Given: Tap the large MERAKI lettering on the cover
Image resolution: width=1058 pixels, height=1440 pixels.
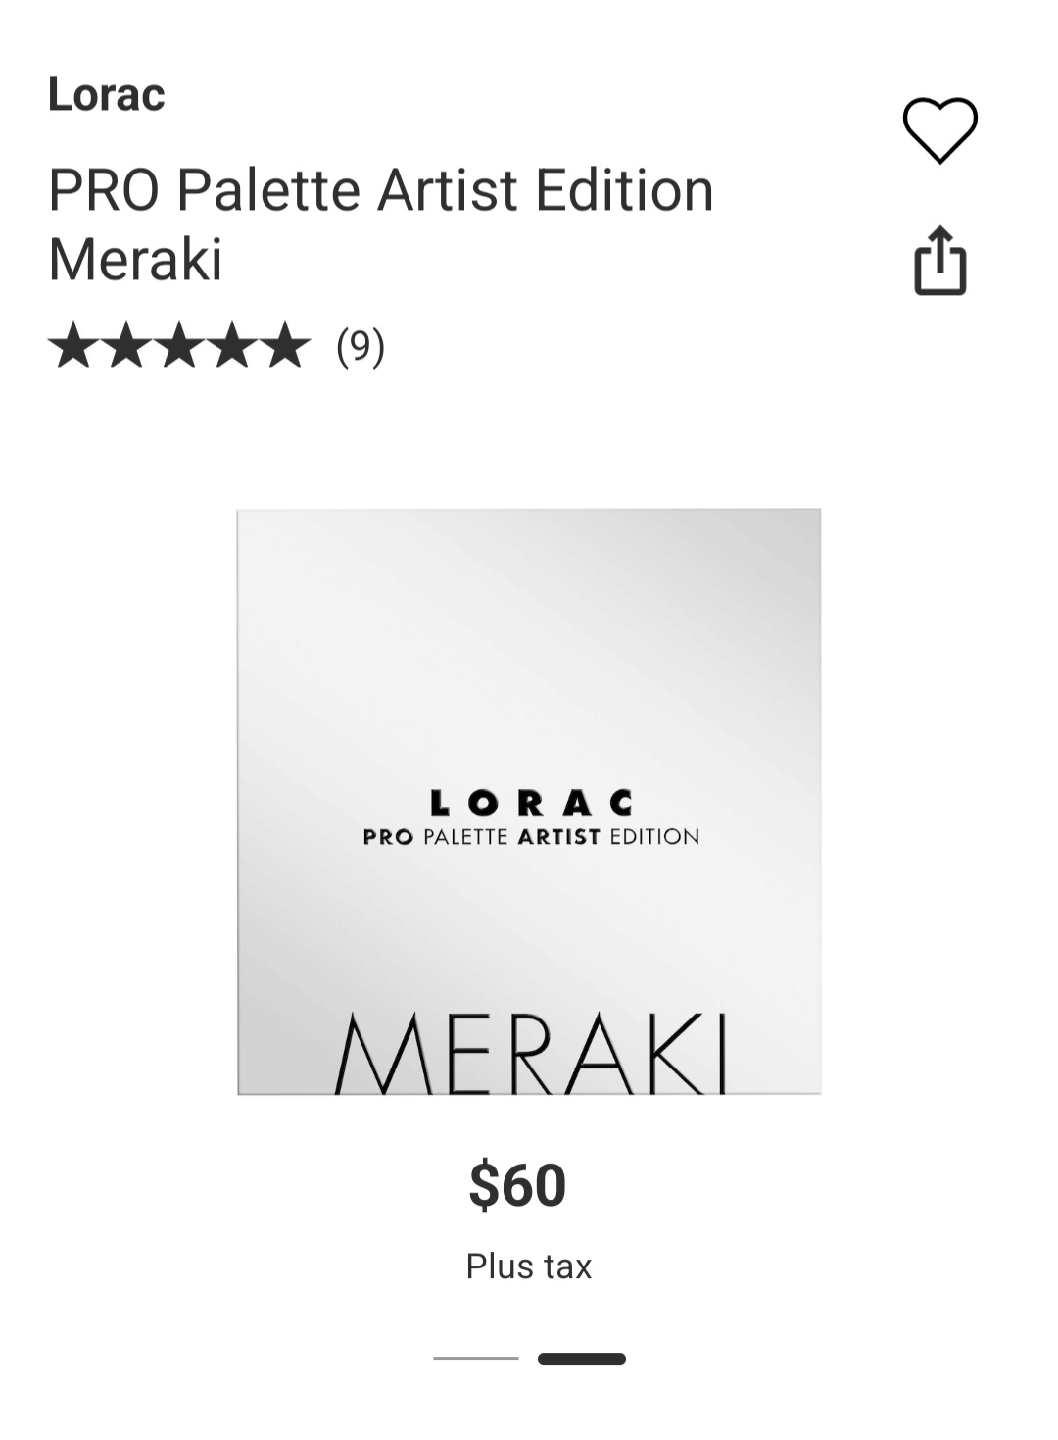Looking at the screenshot, I should 531,1054.
